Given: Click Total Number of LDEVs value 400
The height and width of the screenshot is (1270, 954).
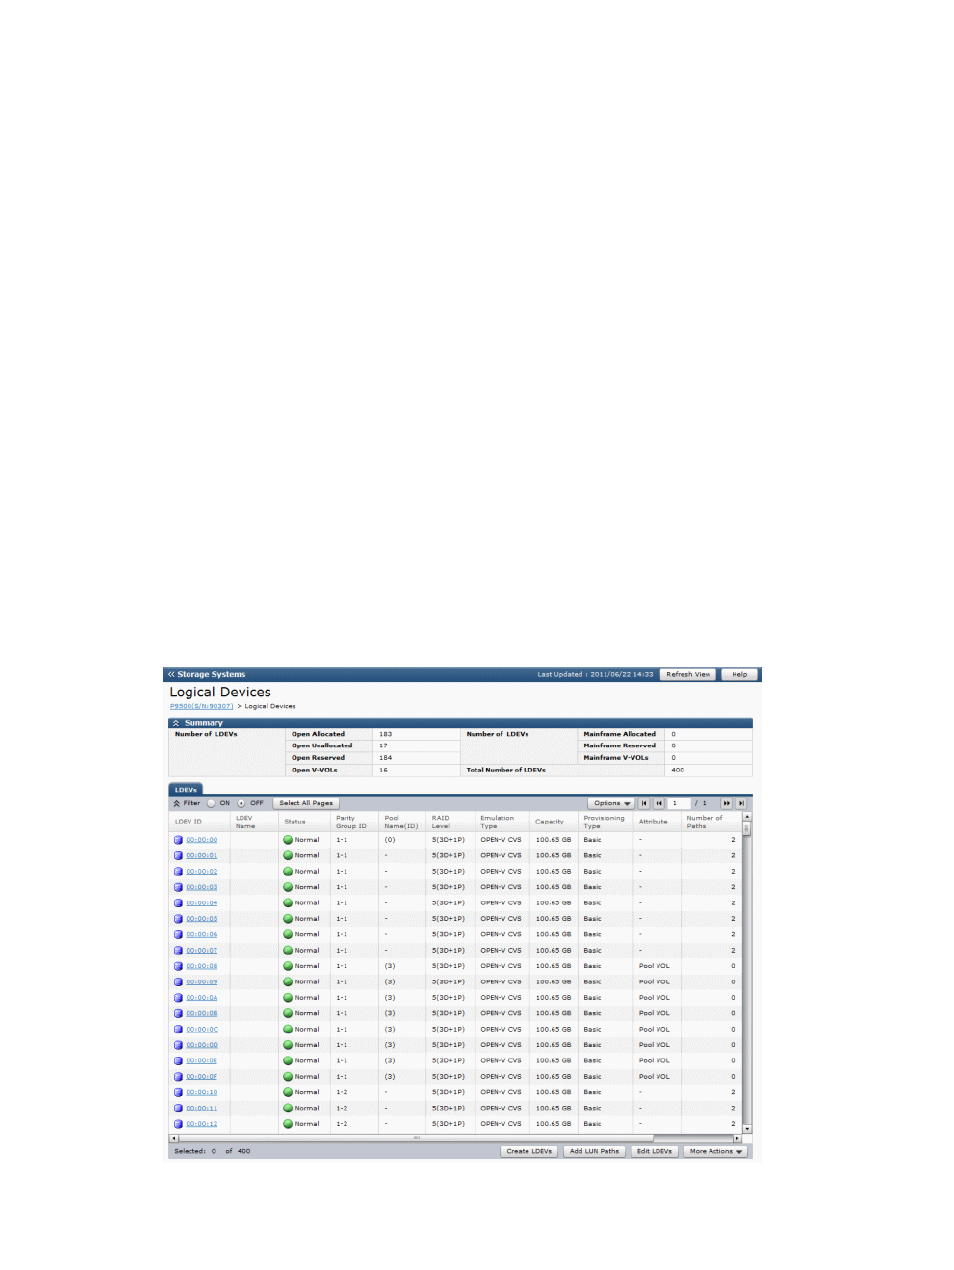Looking at the screenshot, I should click(678, 770).
